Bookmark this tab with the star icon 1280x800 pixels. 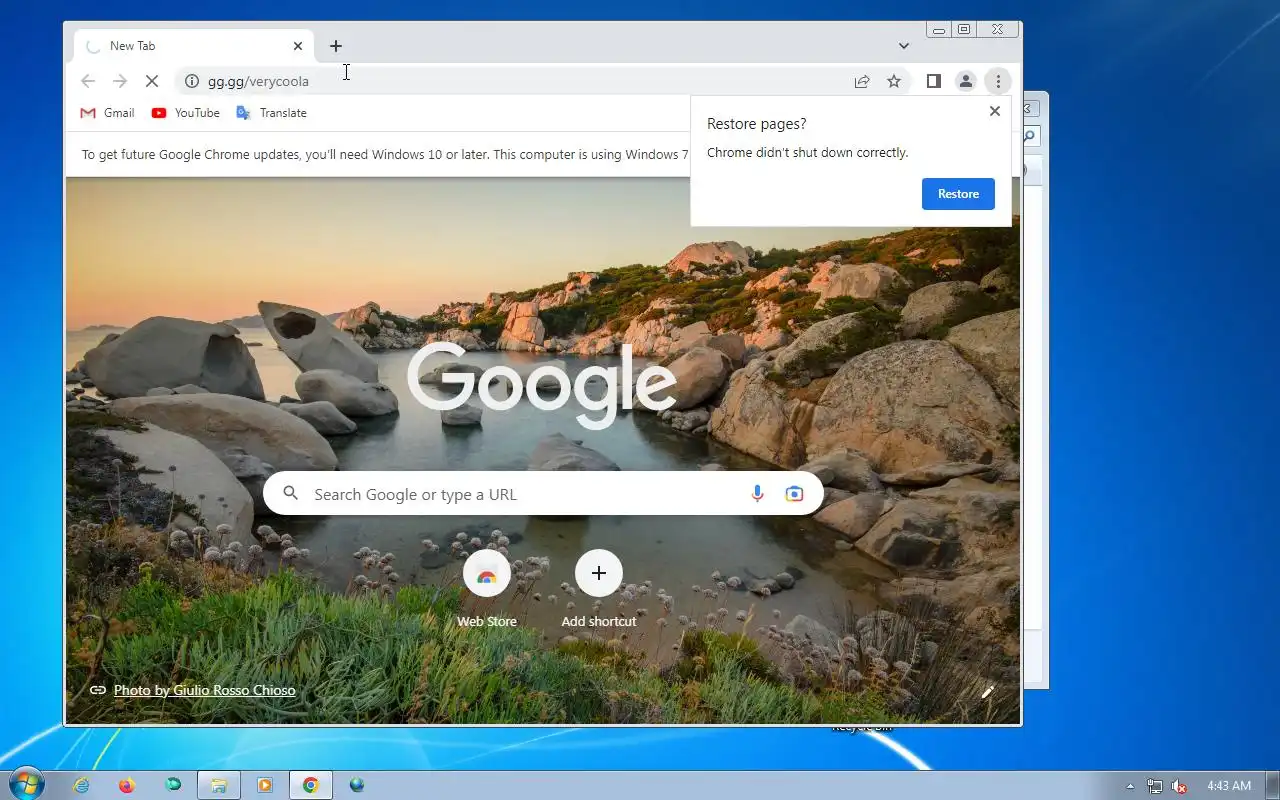pyautogui.click(x=894, y=81)
